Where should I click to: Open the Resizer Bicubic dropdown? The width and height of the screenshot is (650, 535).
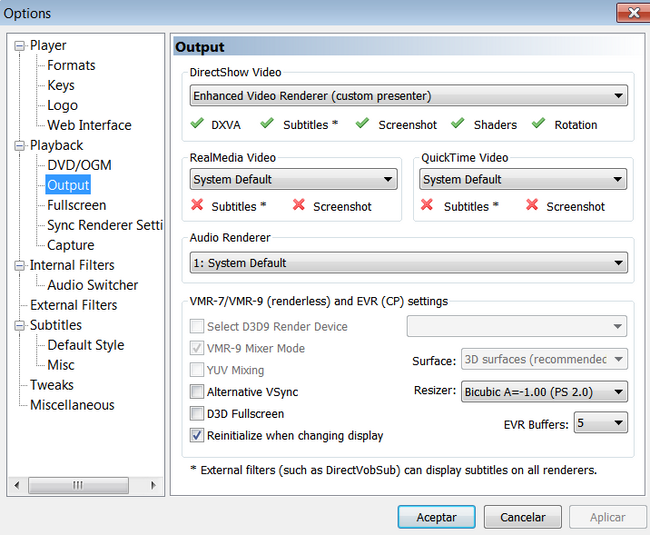point(544,392)
